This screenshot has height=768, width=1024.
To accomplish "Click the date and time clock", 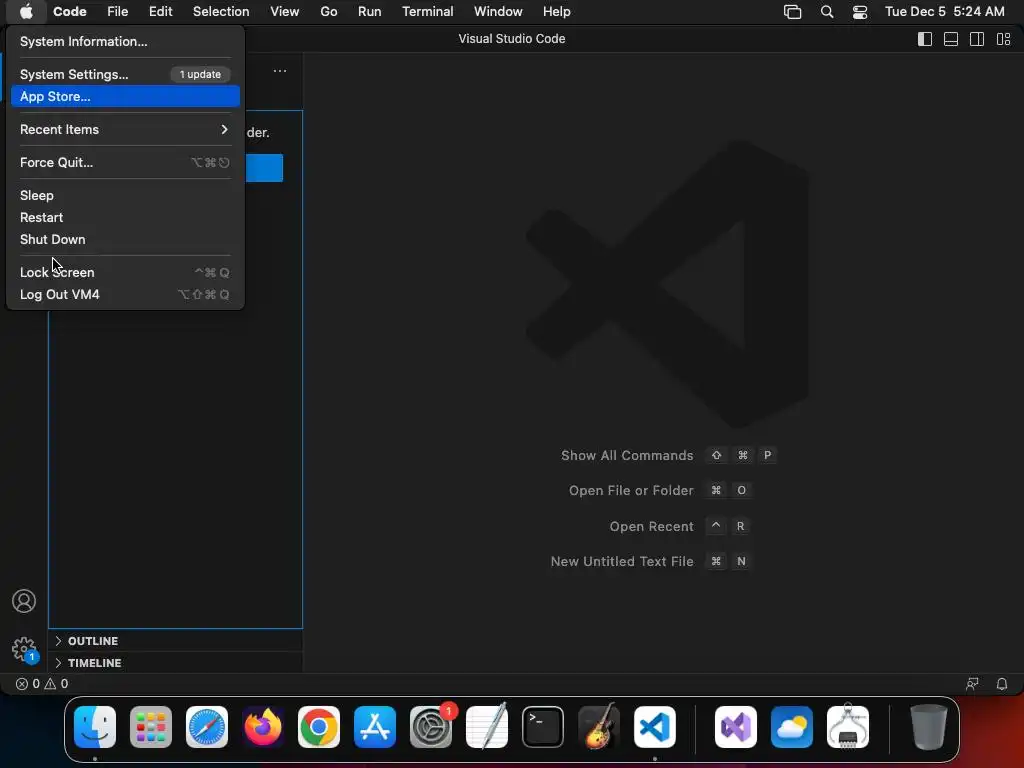I will 944,11.
